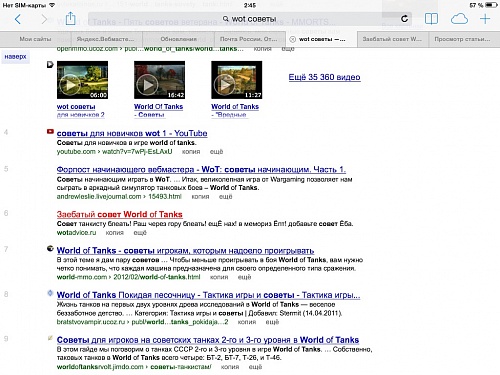Image resolution: width=500 pixels, height=375 pixels.
Task: Play the 06:00 video thumbnail
Action: [x=82, y=80]
